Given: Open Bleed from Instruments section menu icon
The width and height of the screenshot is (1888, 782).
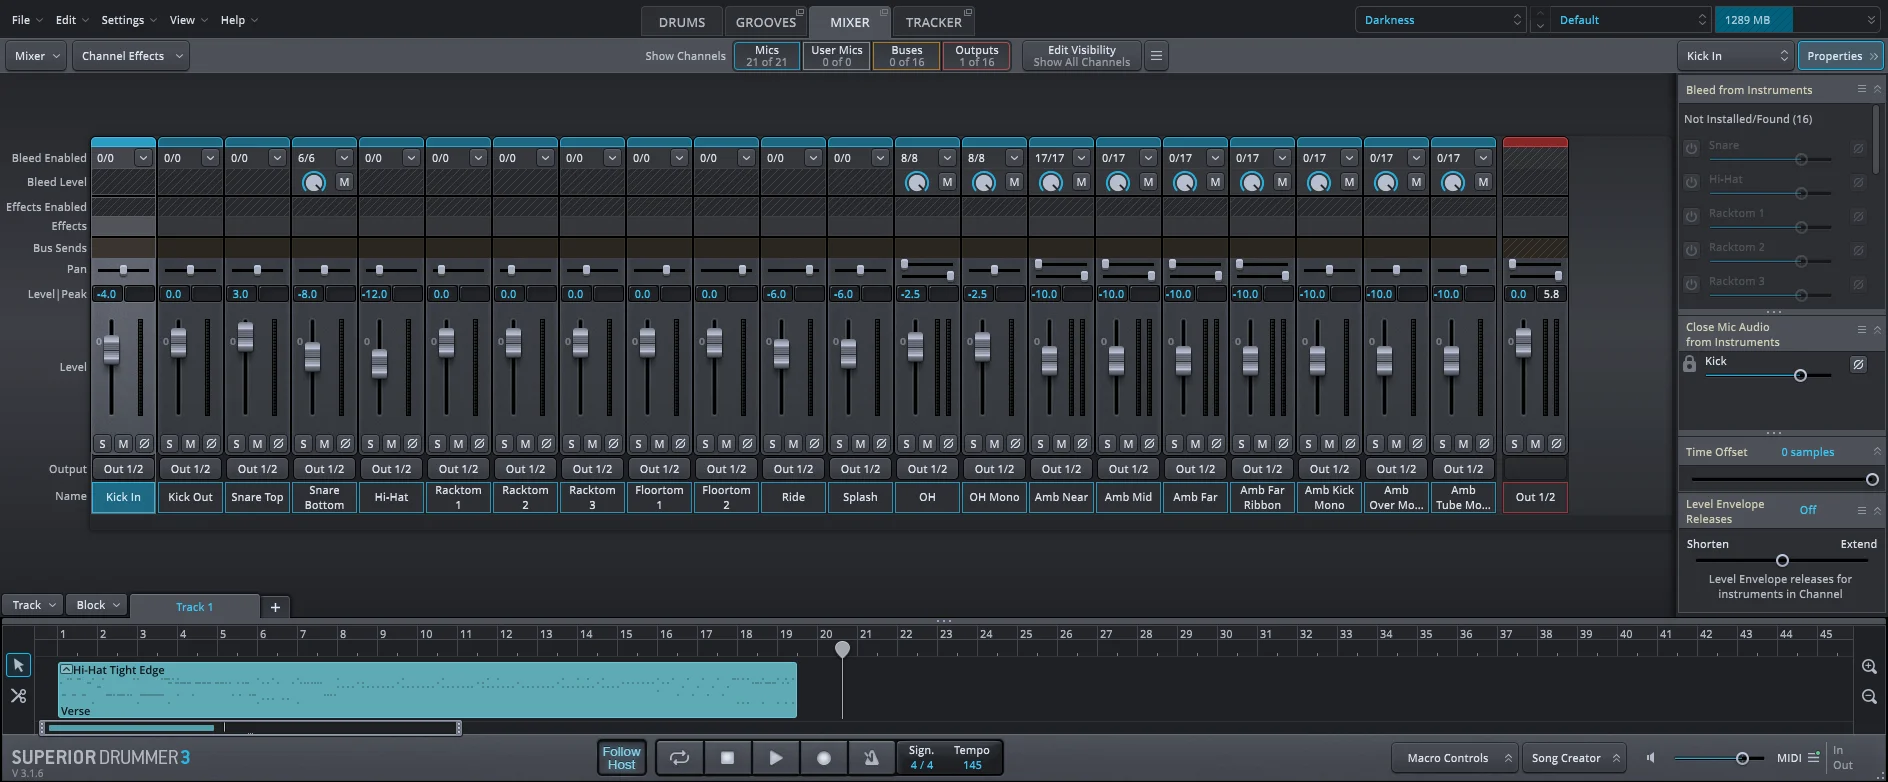Looking at the screenshot, I should 1861,89.
